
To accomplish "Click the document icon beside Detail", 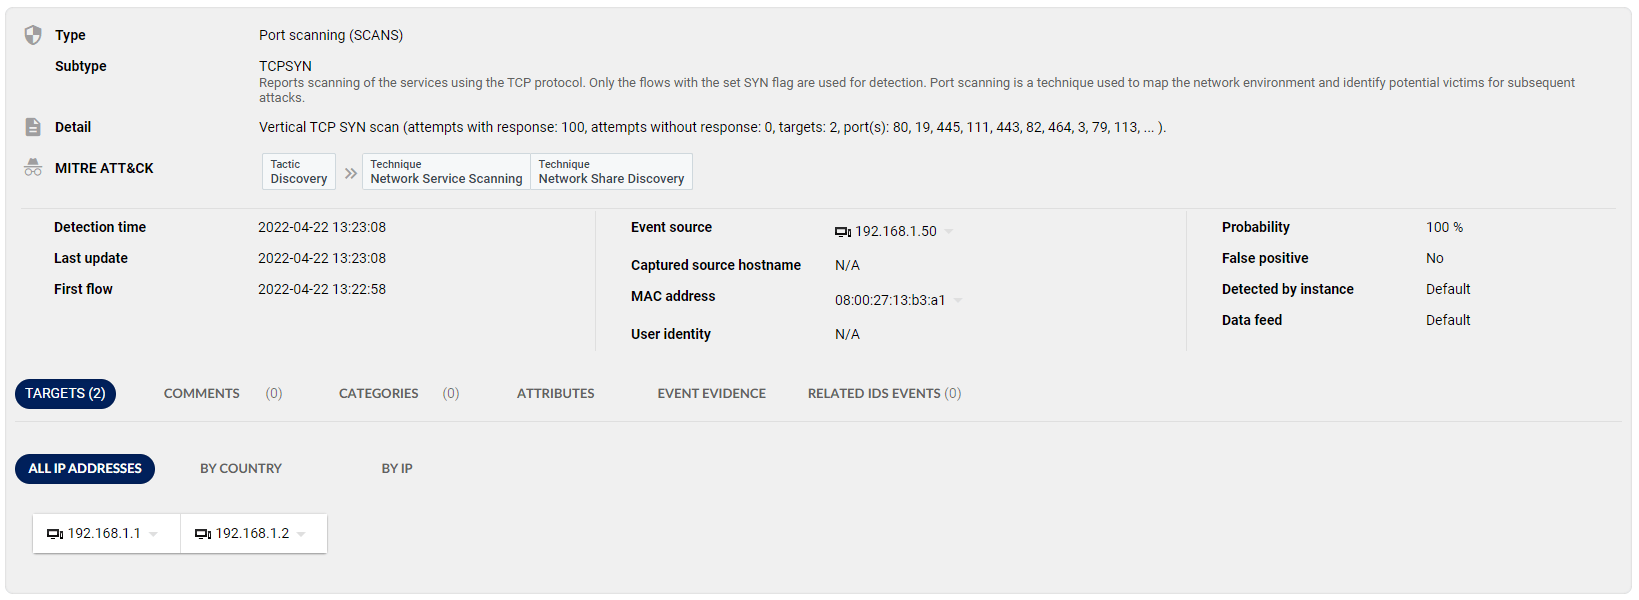I will click(33, 127).
